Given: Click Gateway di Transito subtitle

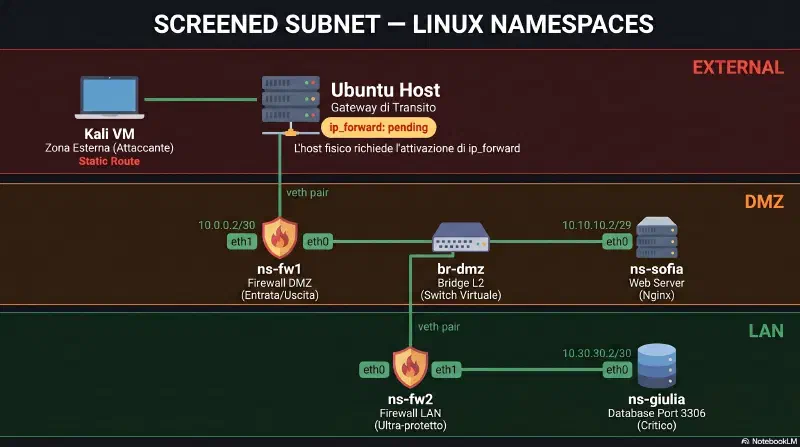Looking at the screenshot, I should [x=383, y=108].
